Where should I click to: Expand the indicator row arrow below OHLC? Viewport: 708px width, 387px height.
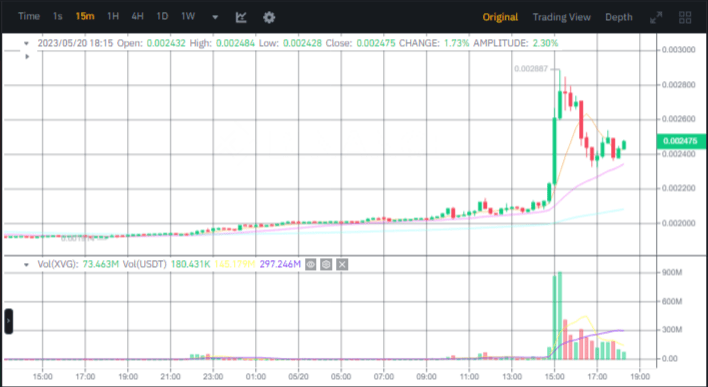[x=27, y=56]
